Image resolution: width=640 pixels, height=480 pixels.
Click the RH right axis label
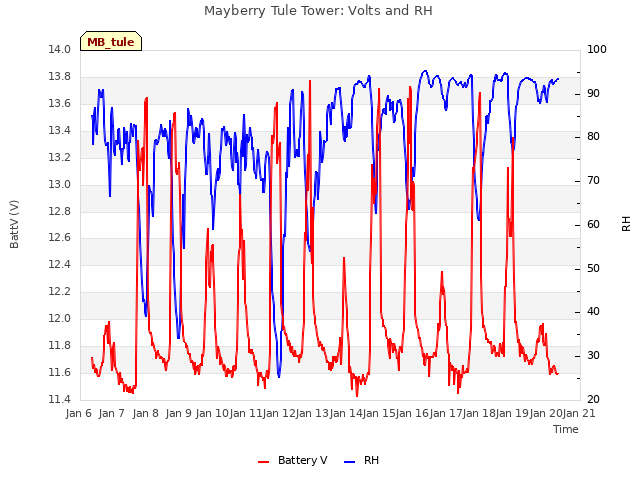(x=626, y=224)
